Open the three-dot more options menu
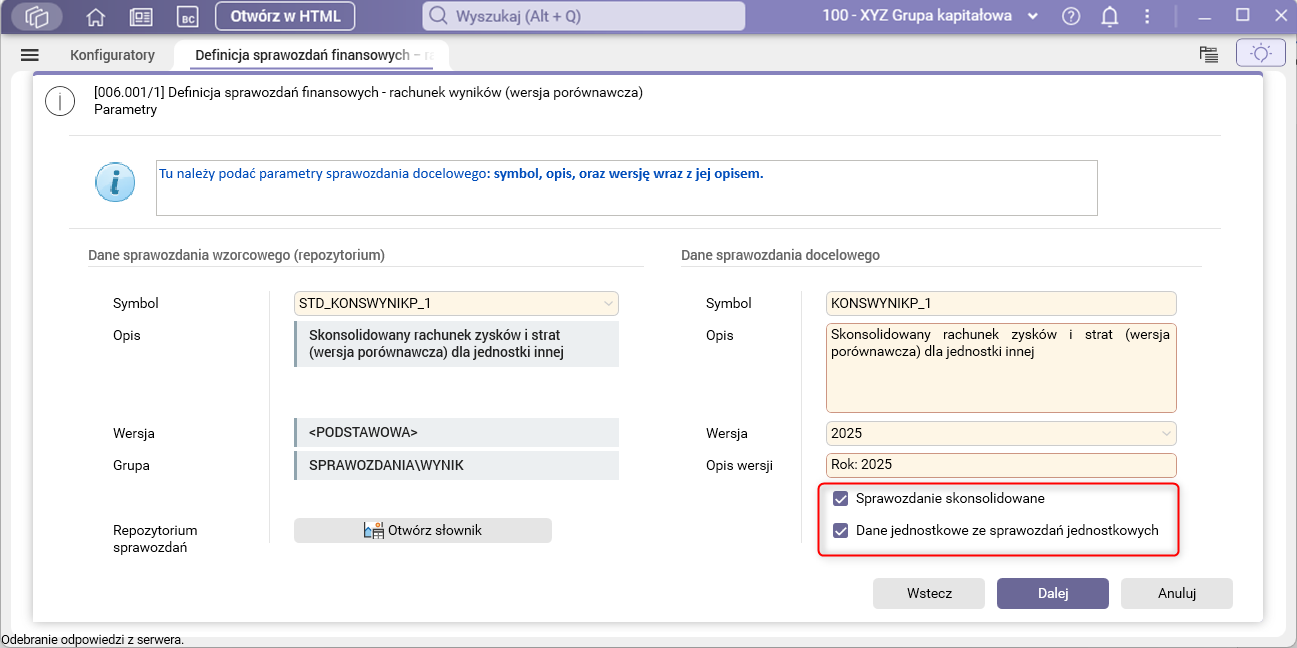1297x648 pixels. coord(1148,16)
